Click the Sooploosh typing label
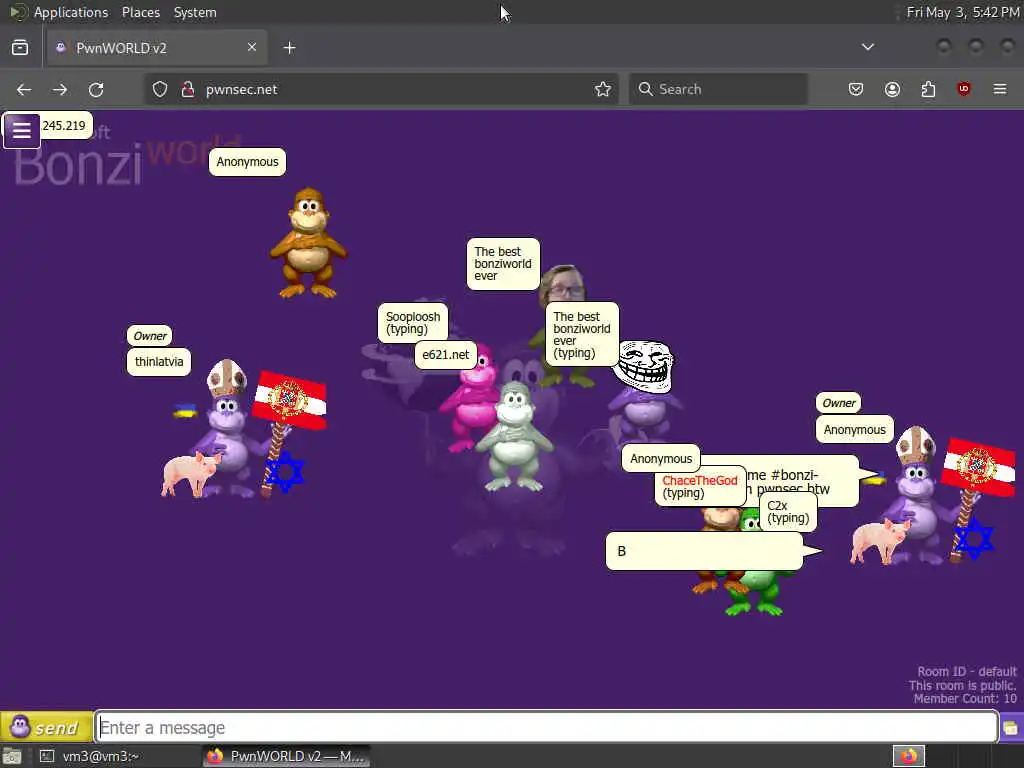The width and height of the screenshot is (1024, 768). 413,323
